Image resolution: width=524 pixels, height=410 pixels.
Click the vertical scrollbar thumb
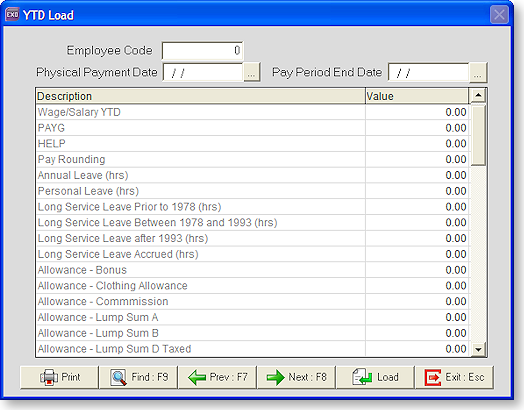(478, 135)
